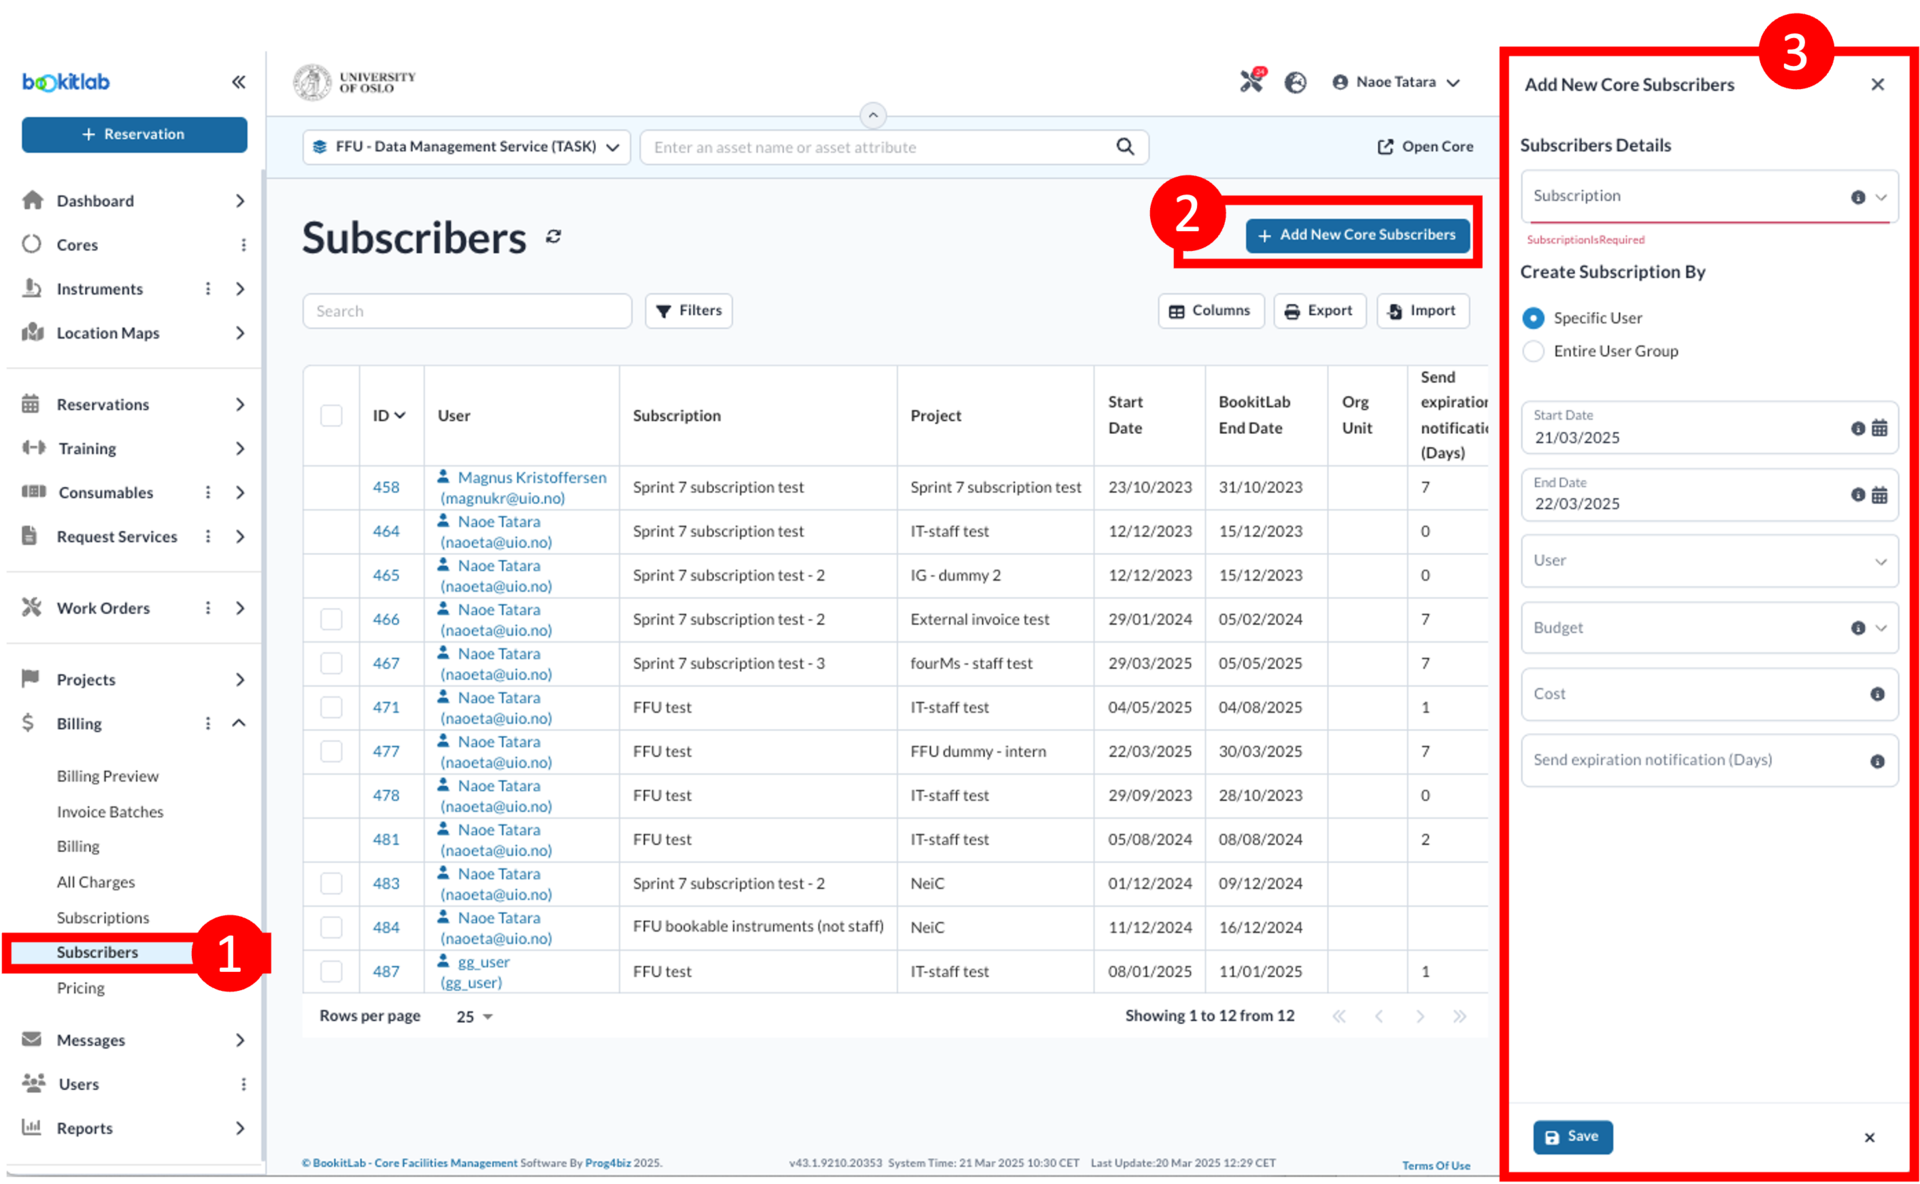Viewport: 1920px width, 1184px height.
Task: Show info for the Budget field
Action: pos(1858,628)
